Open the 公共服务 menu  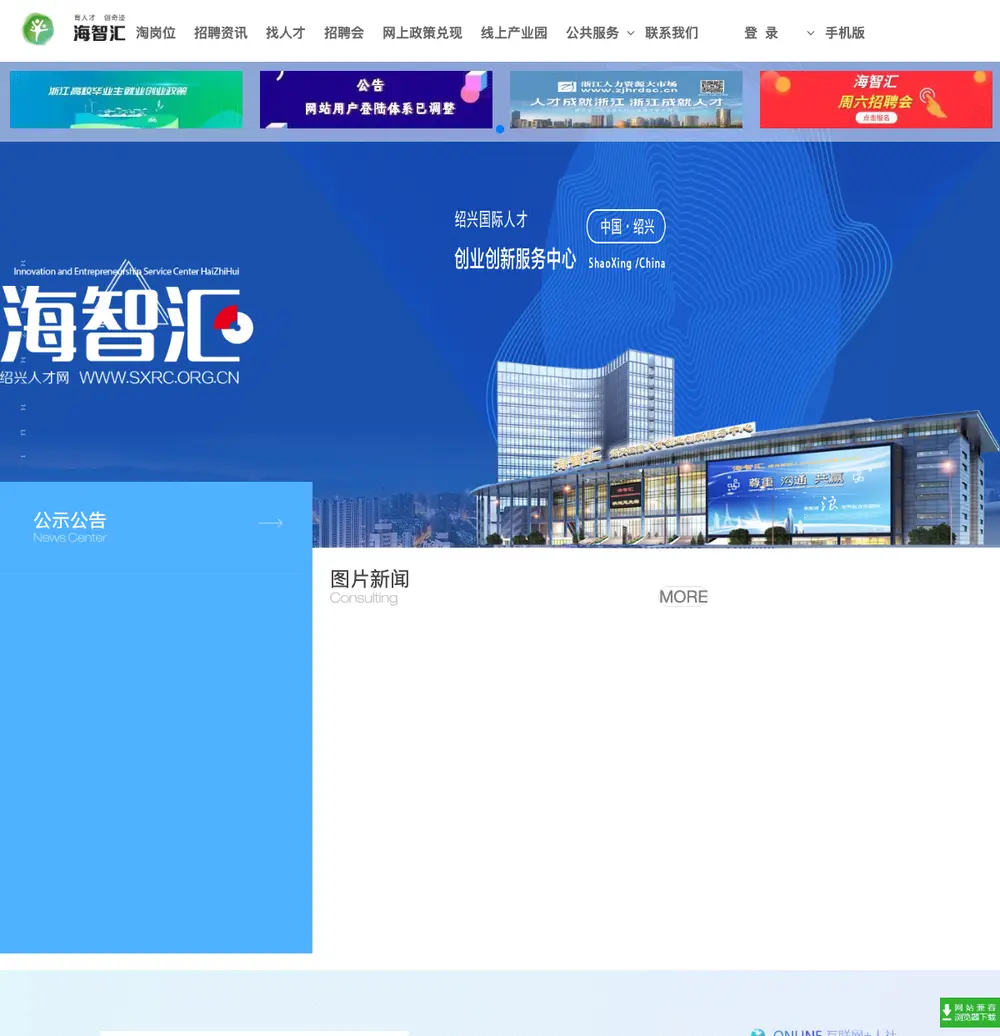(x=592, y=33)
